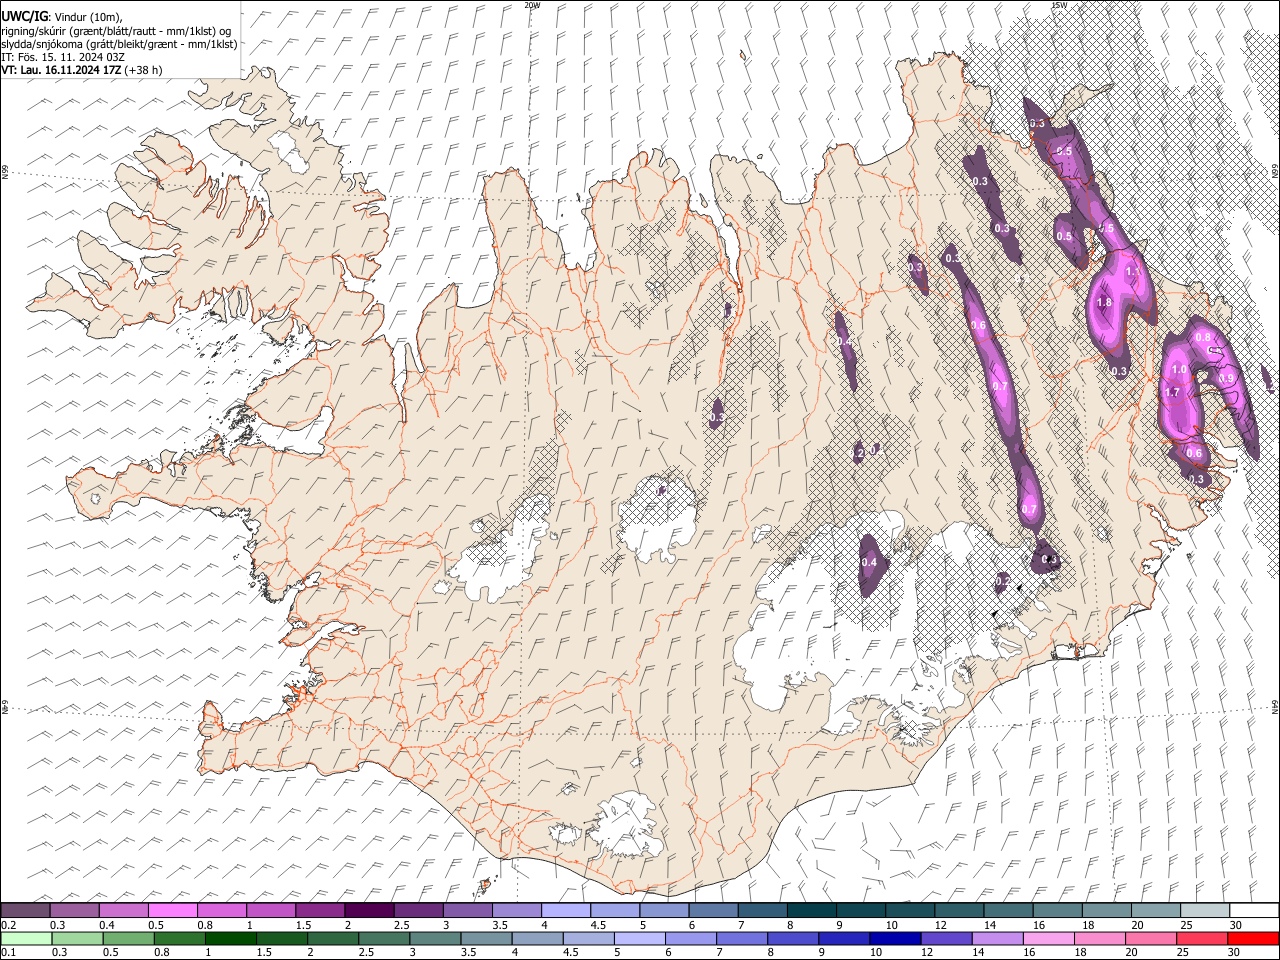Select the green 0.5 swatch in the lower scale
This screenshot has height=960, width=1280.
point(128,939)
